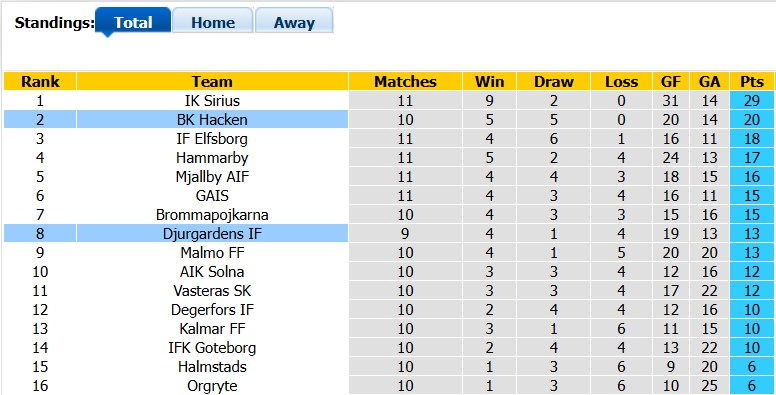This screenshot has height=395, width=776.
Task: Click the Matches column header
Action: click(405, 81)
